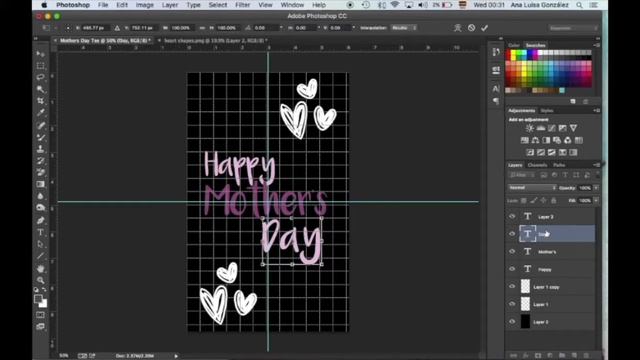This screenshot has height=360, width=640.
Task: Select the Hand tool
Action: 40,269
